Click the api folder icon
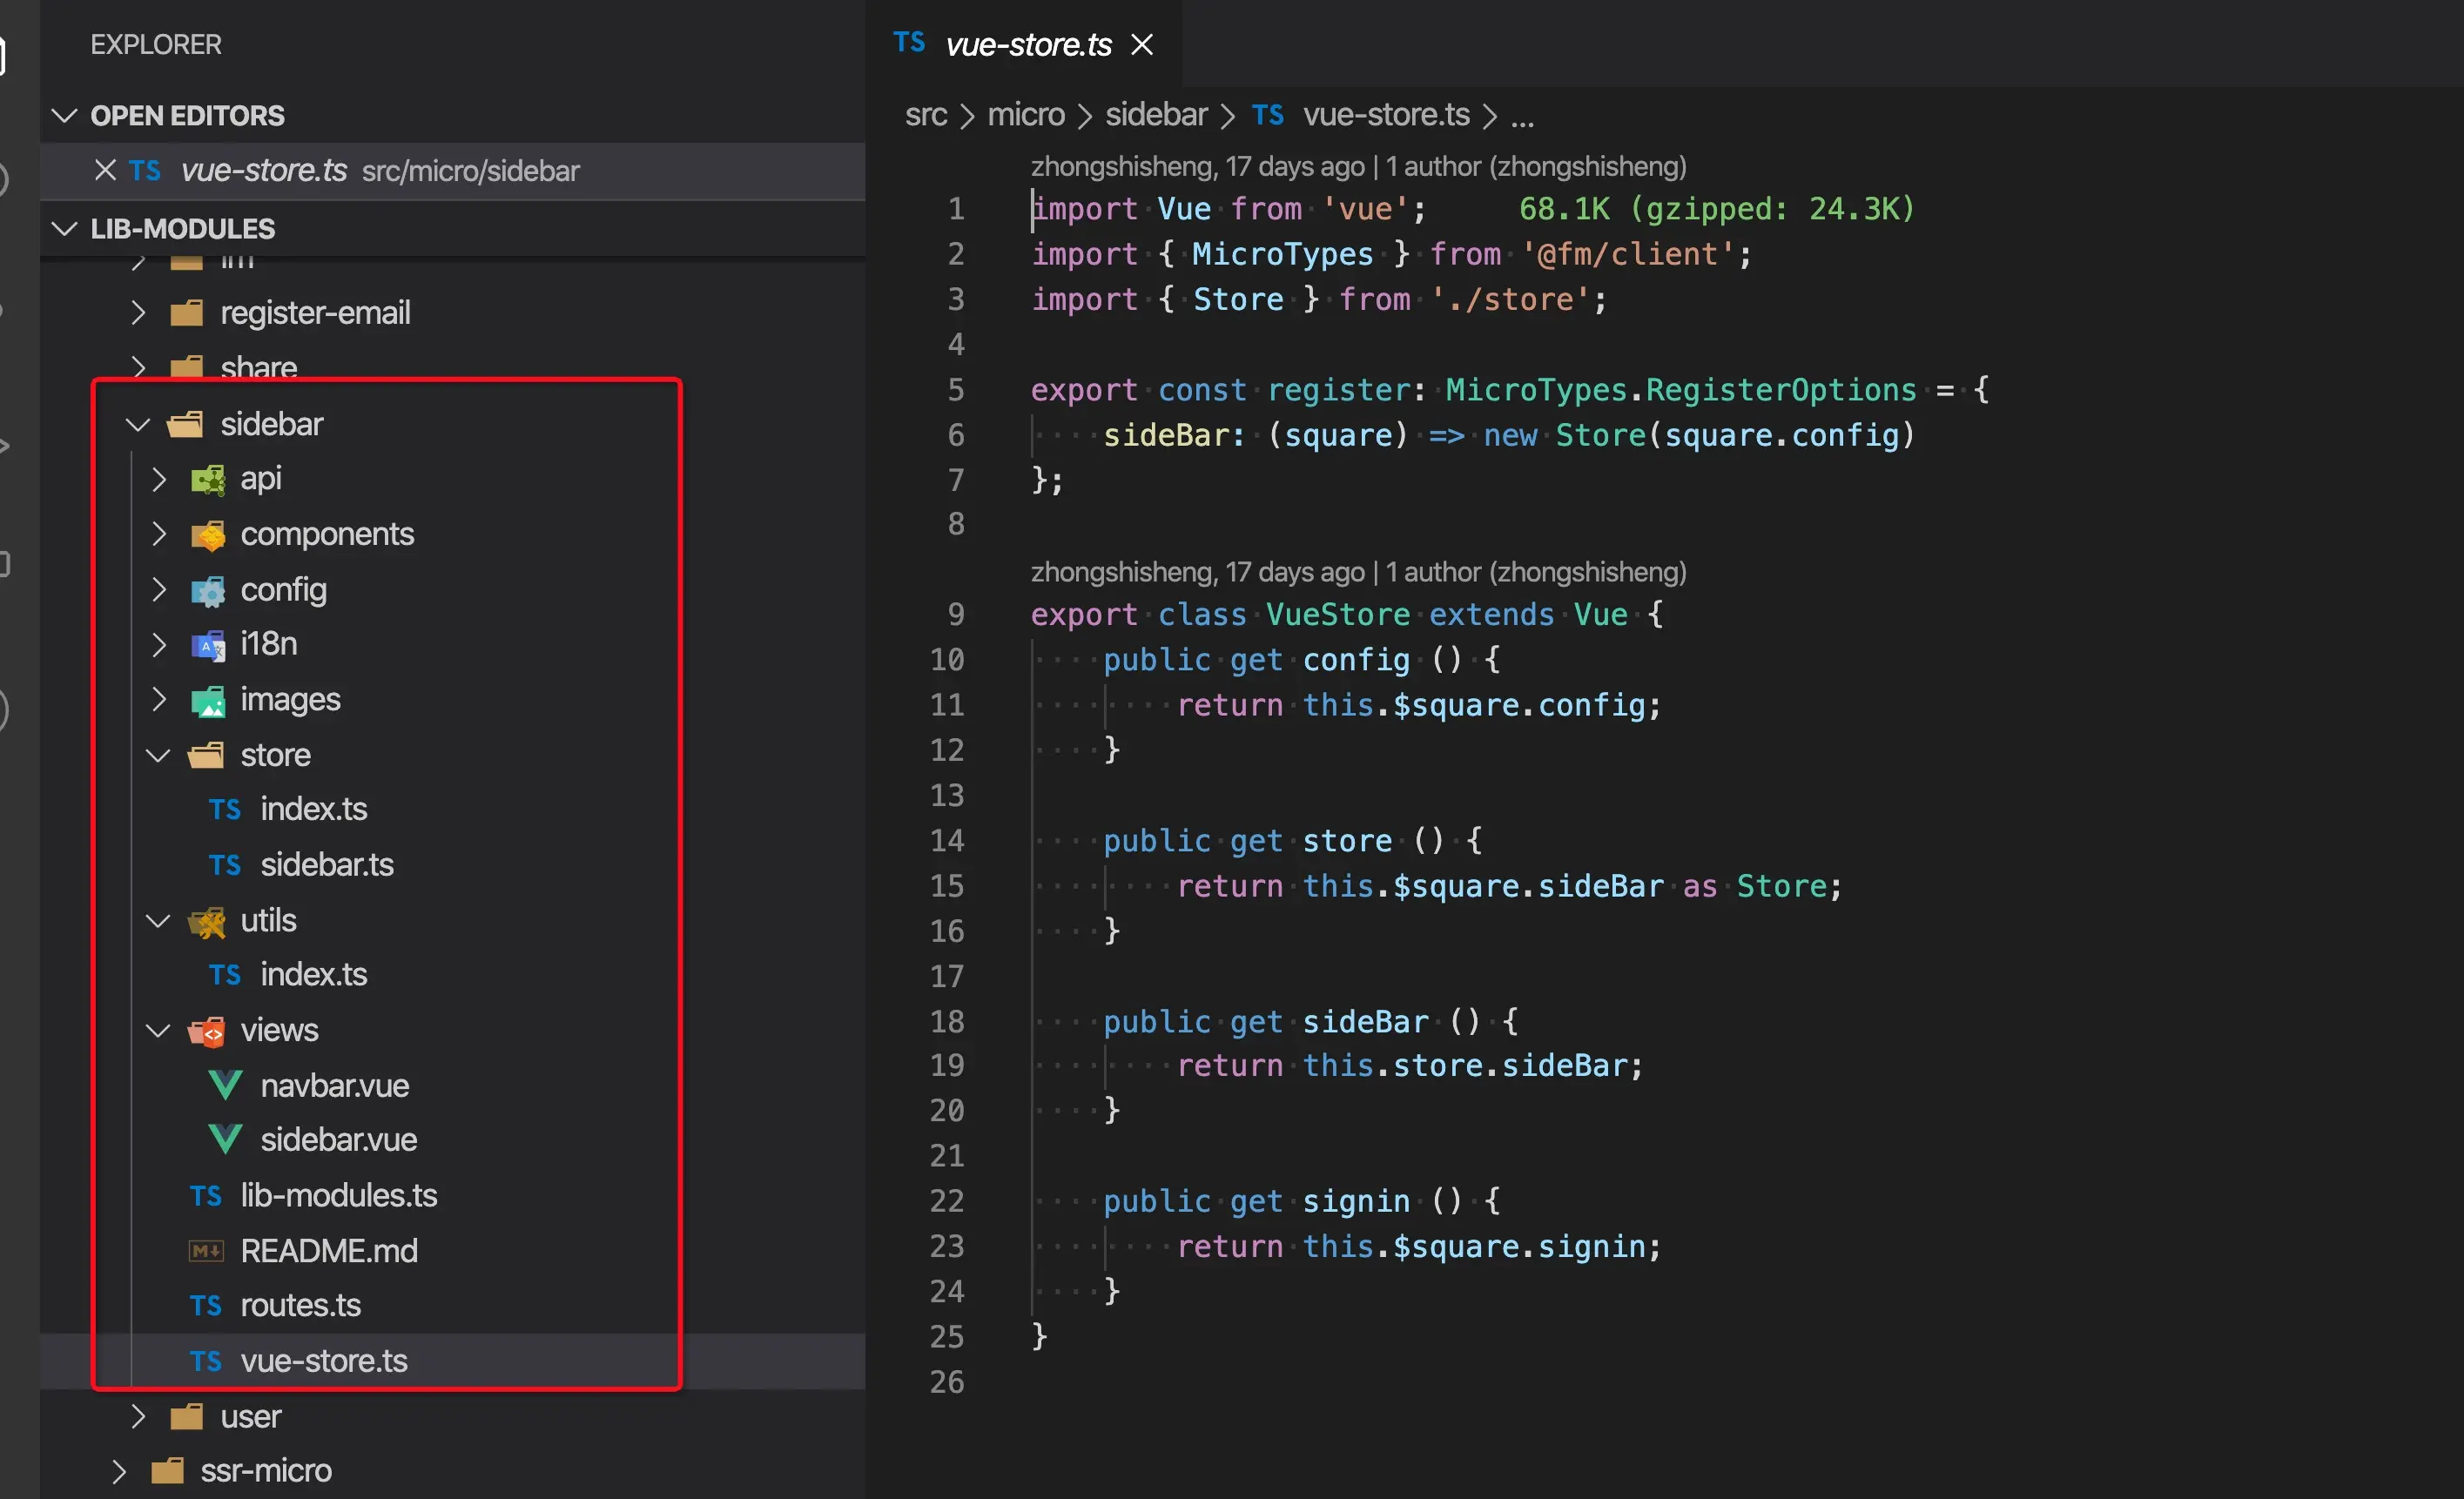The height and width of the screenshot is (1499, 2464). pyautogui.click(x=208, y=480)
